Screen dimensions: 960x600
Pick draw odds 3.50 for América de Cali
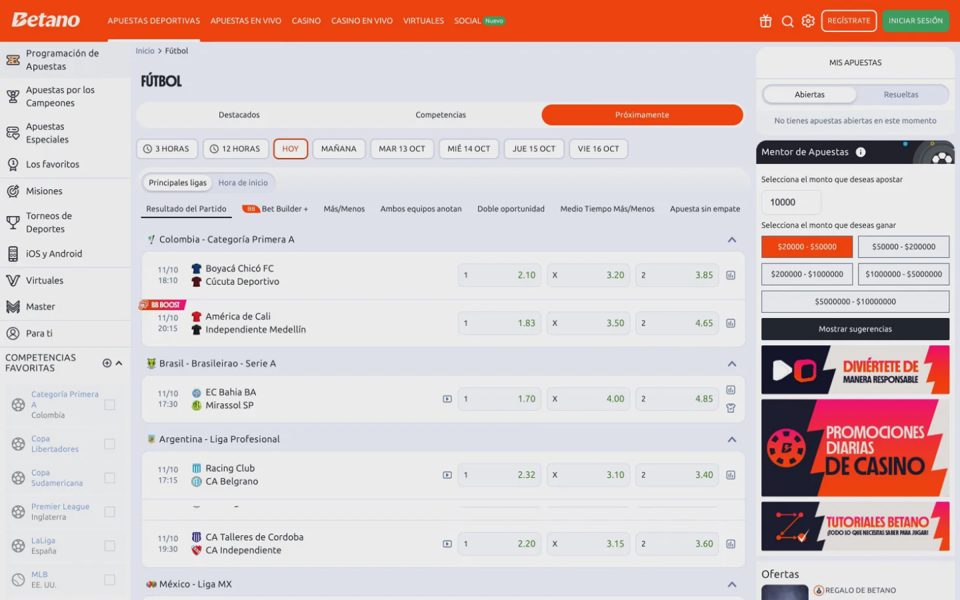(588, 323)
